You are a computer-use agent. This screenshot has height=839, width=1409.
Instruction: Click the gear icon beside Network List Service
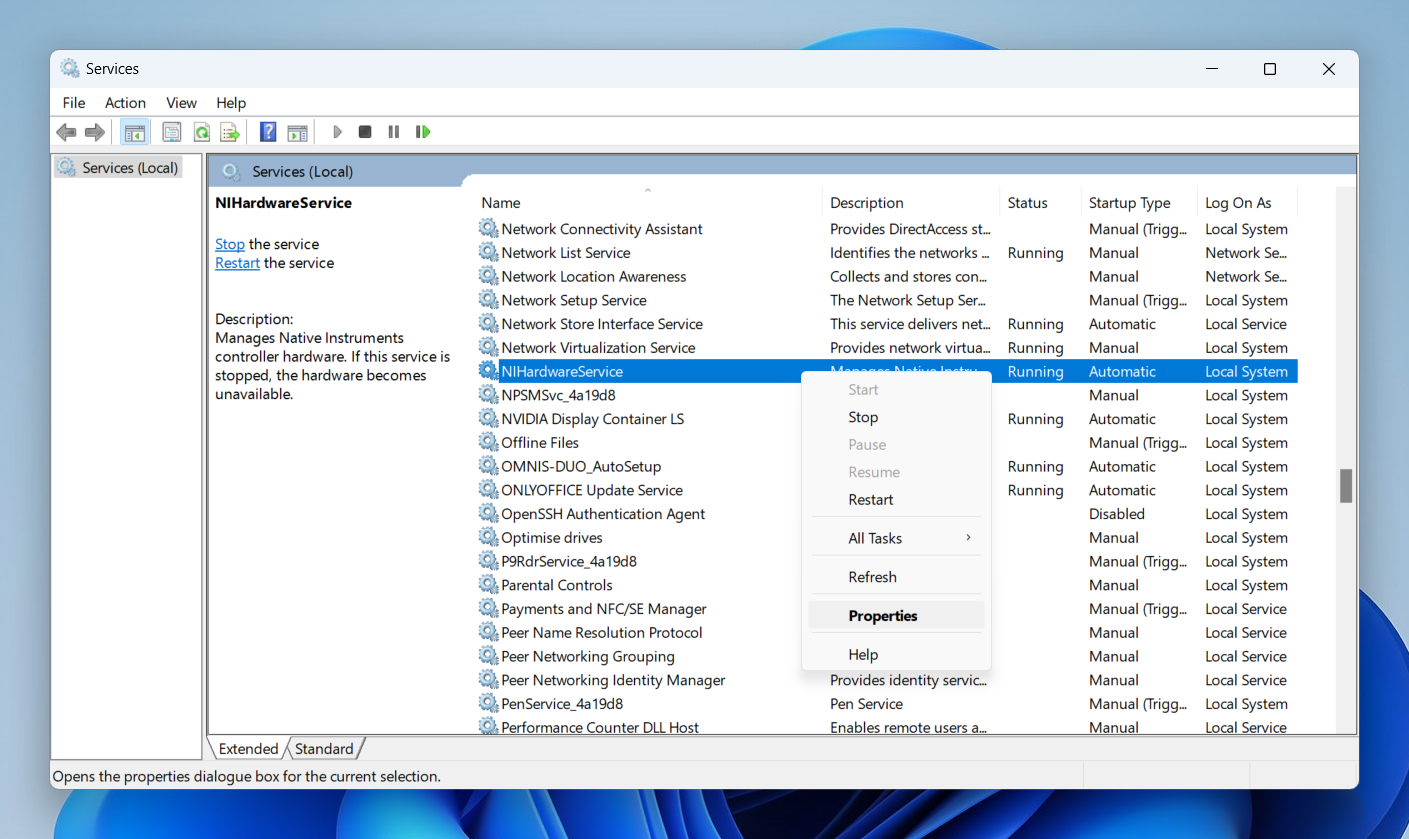click(488, 253)
